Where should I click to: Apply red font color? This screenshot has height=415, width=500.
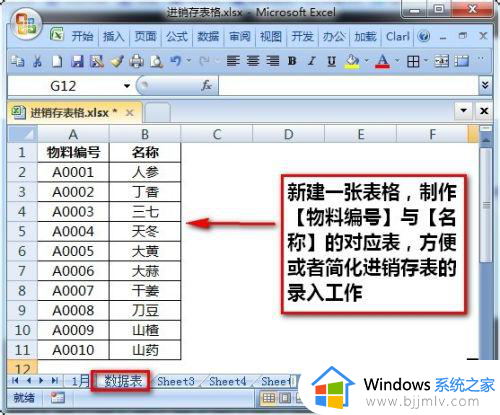[x=383, y=61]
